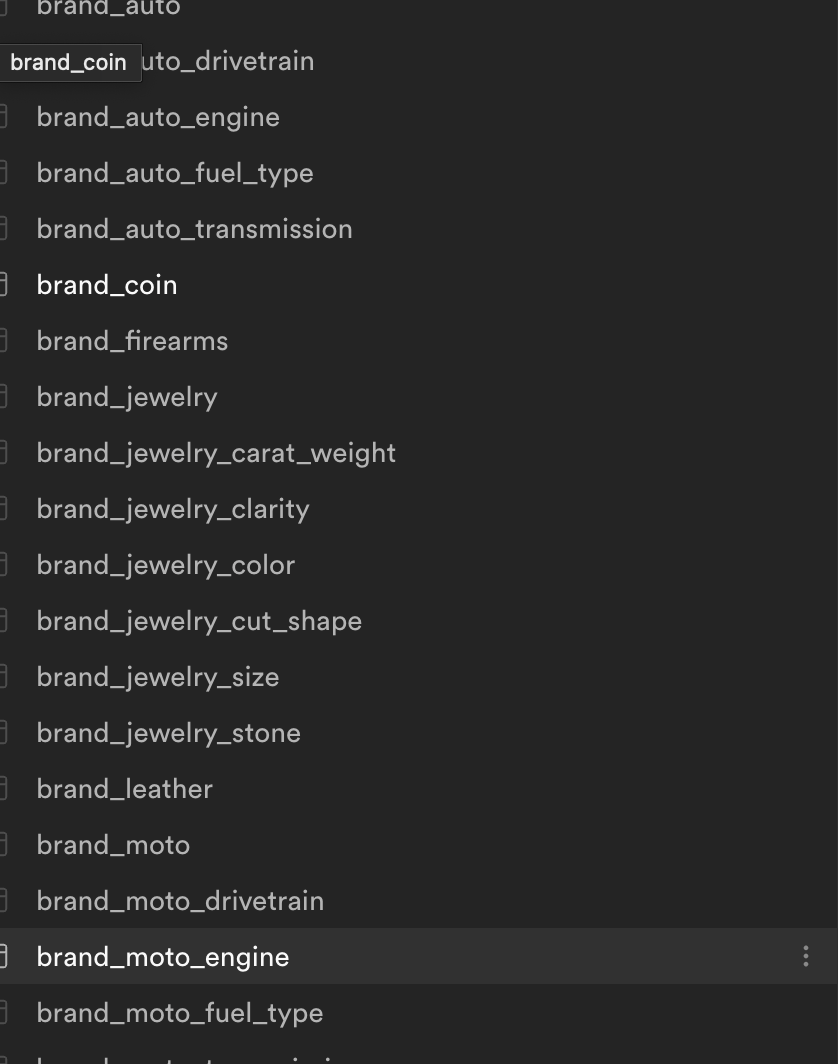Open the brand_auto_engine table
Viewport: 838px width, 1064px height.
point(158,117)
